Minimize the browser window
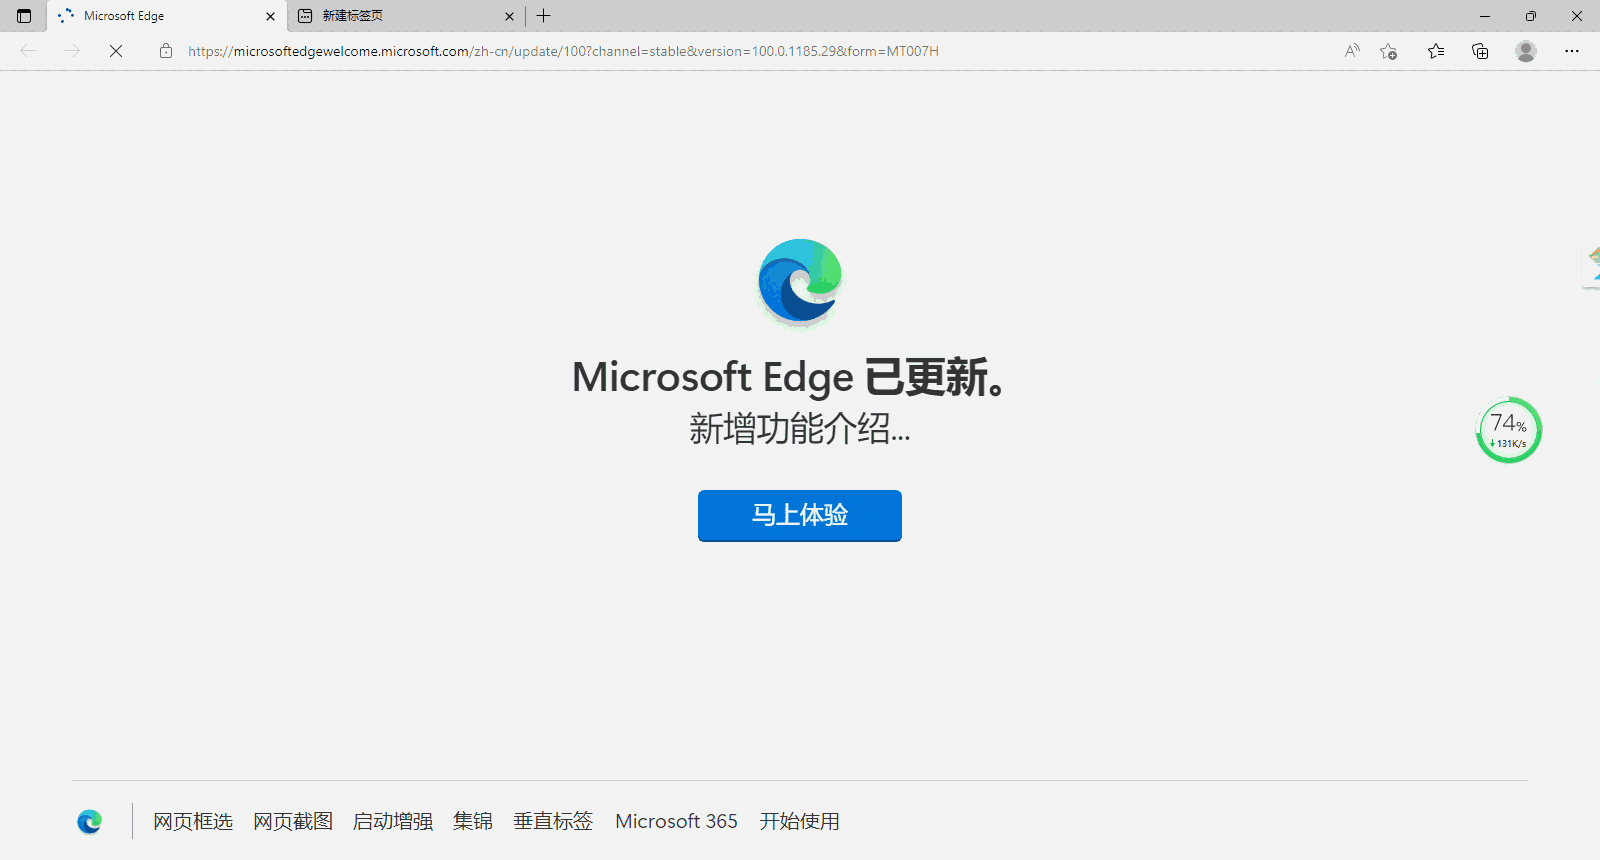Viewport: 1600px width, 860px height. pyautogui.click(x=1485, y=16)
